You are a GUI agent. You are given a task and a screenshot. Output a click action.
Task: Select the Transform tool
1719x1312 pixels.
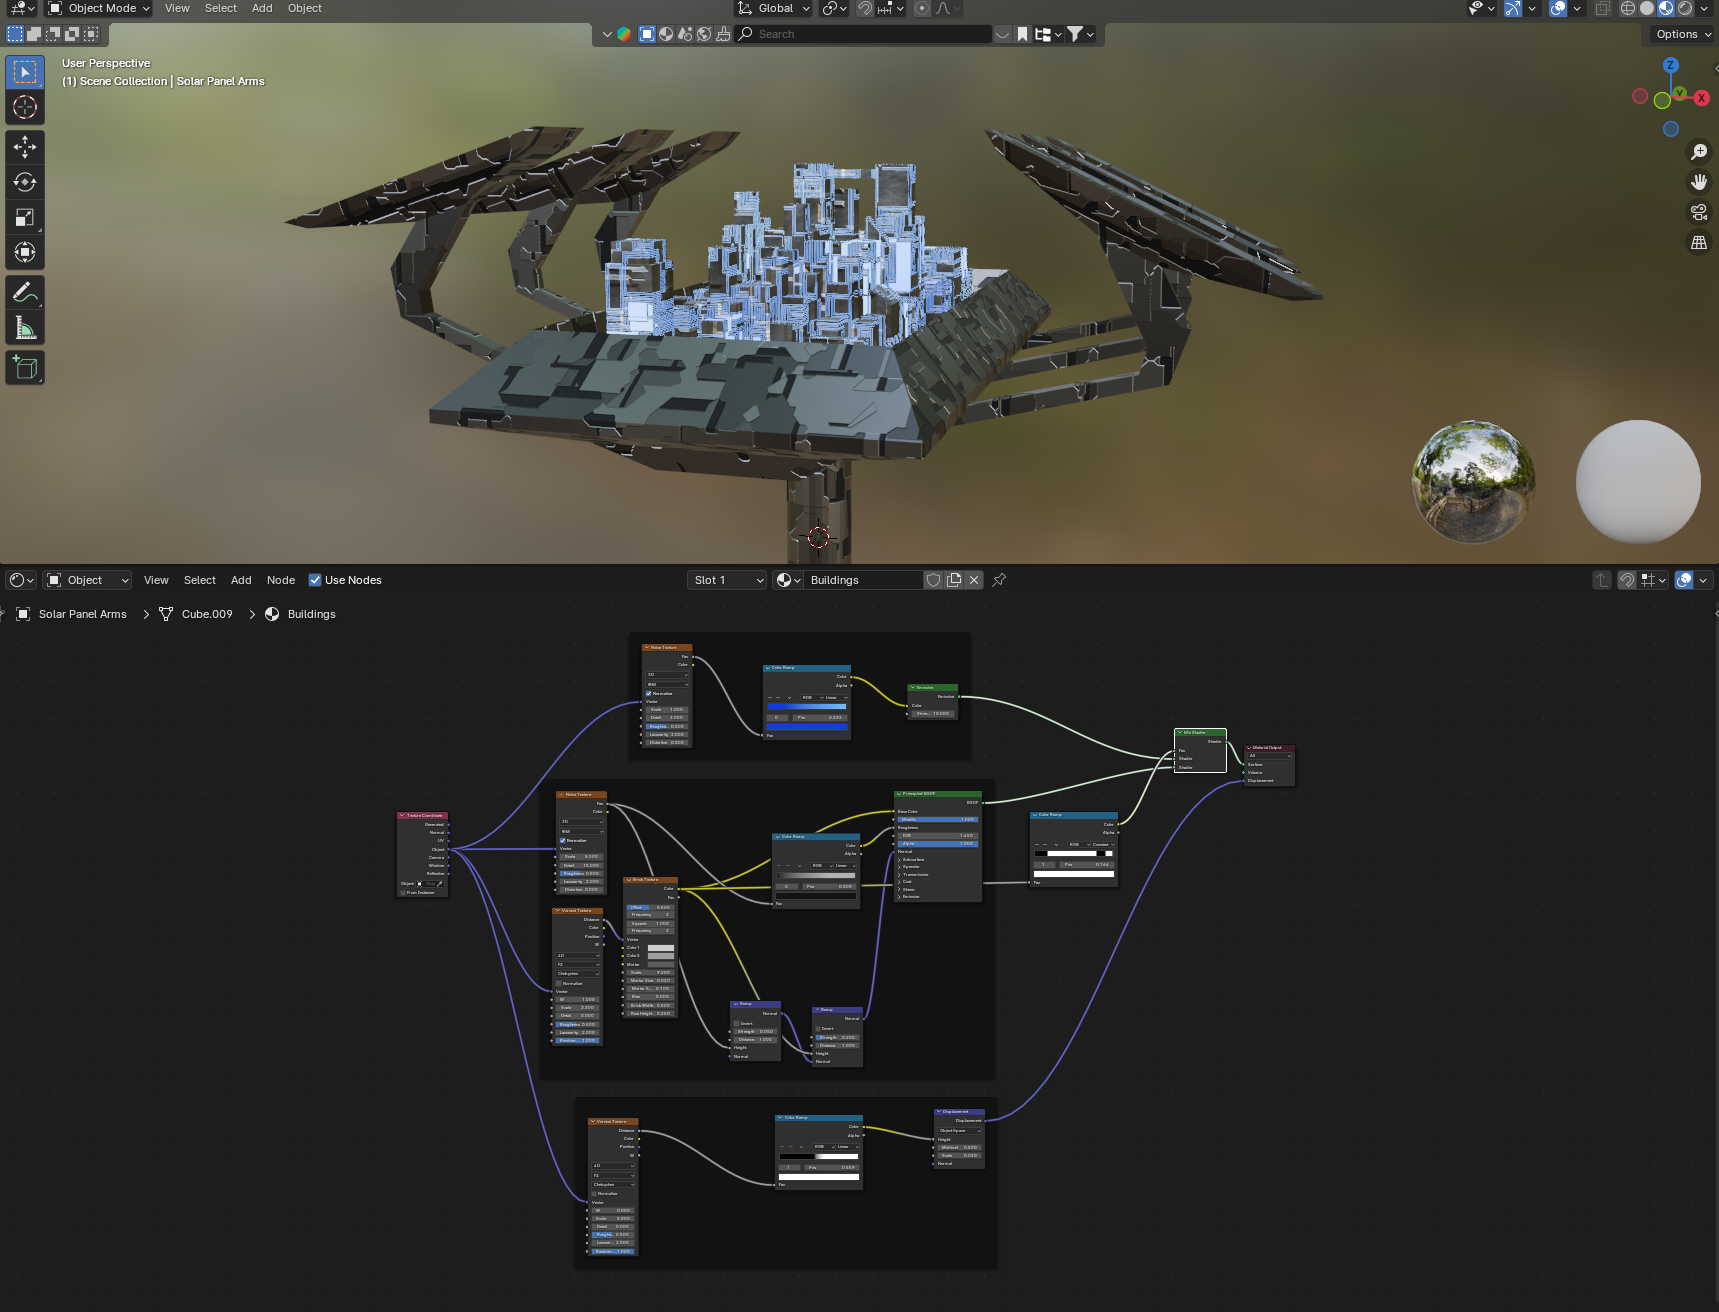click(25, 252)
